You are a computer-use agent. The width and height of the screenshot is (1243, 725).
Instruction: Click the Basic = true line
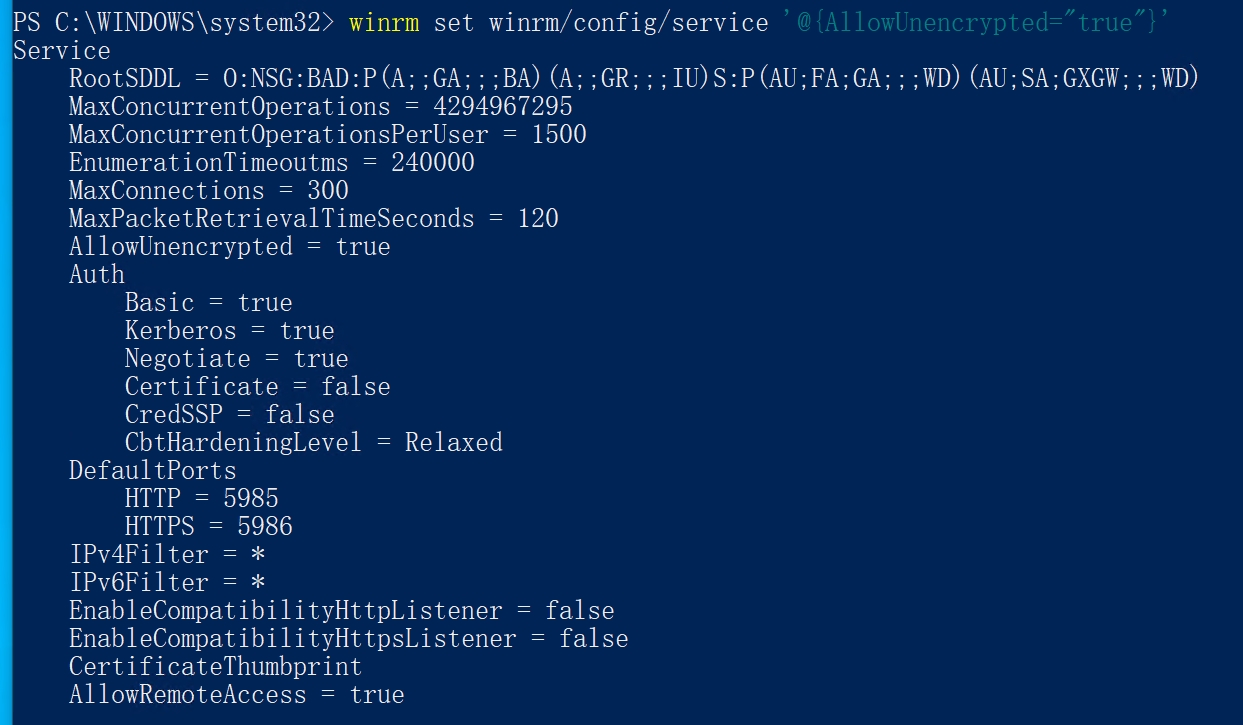click(x=208, y=302)
